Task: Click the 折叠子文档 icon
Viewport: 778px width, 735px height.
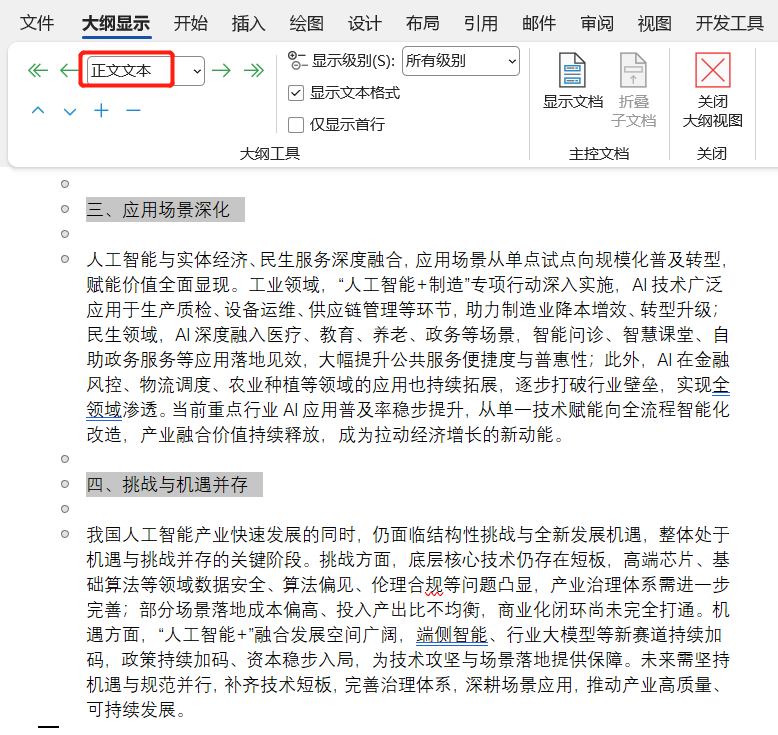Action: point(633,70)
